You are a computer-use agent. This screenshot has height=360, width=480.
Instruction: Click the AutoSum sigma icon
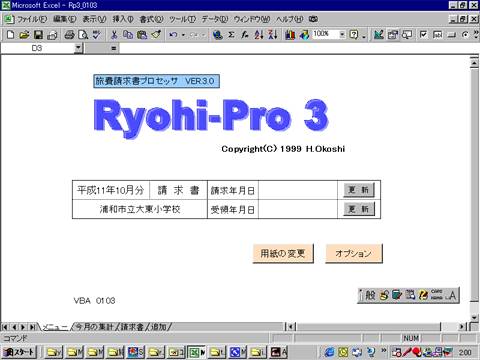[231, 35]
